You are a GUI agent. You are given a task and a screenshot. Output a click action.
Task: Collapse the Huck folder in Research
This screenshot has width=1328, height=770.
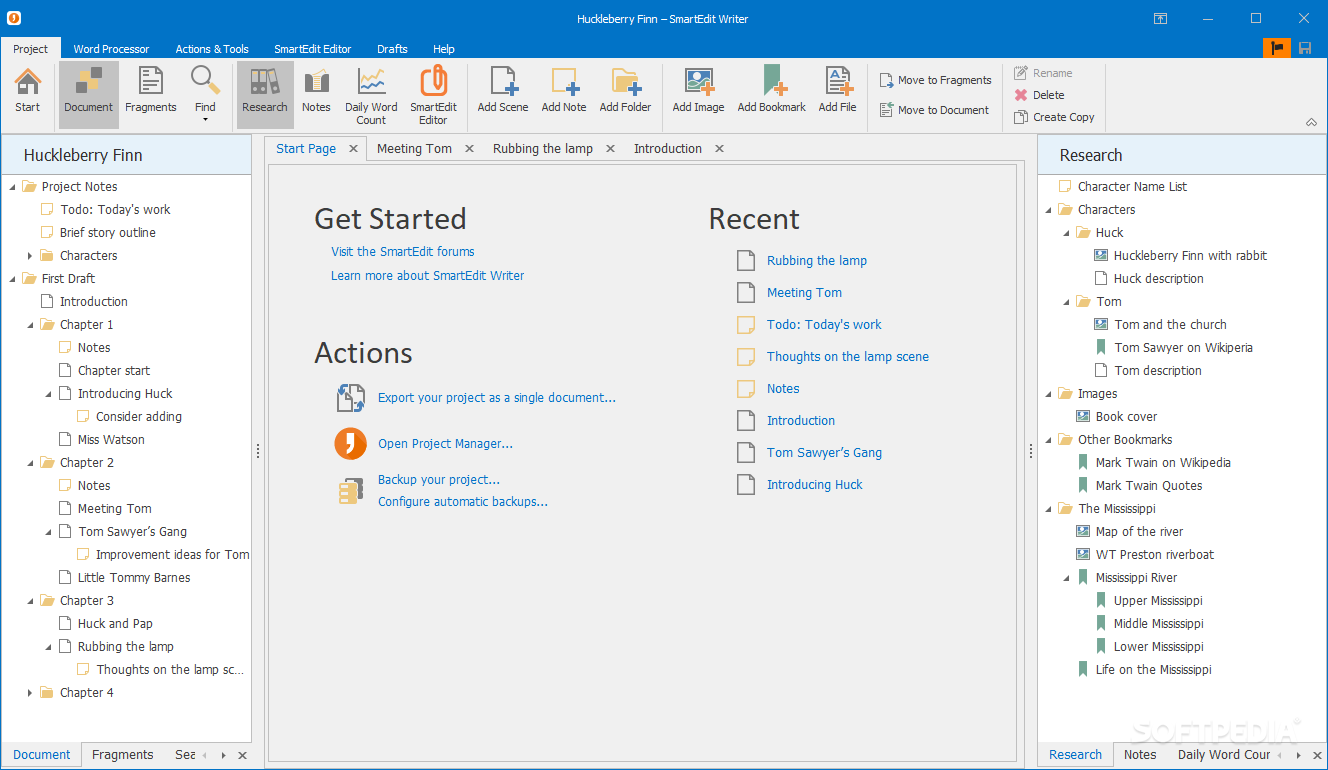(1066, 233)
